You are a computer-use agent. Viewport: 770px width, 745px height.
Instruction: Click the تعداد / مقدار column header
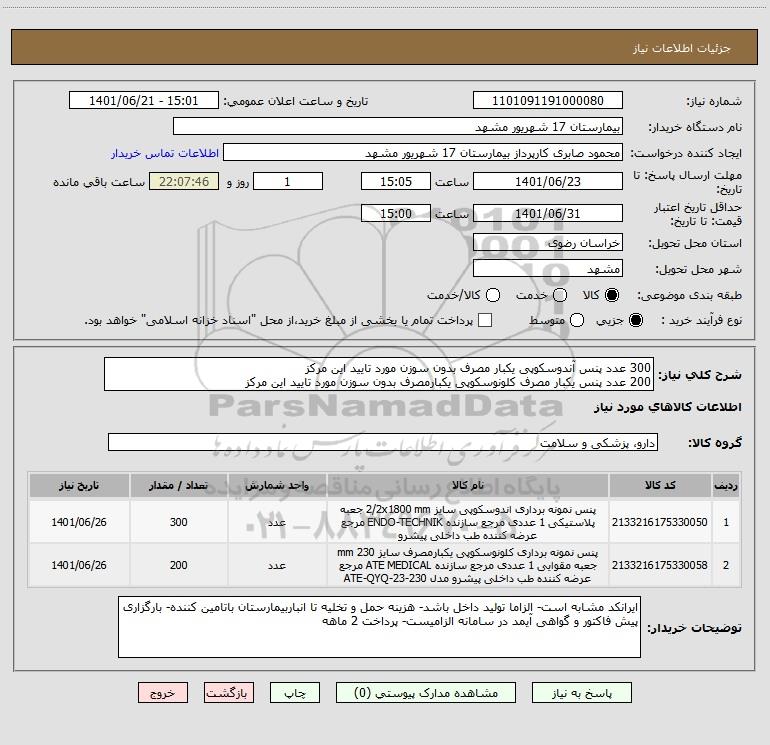(x=178, y=485)
